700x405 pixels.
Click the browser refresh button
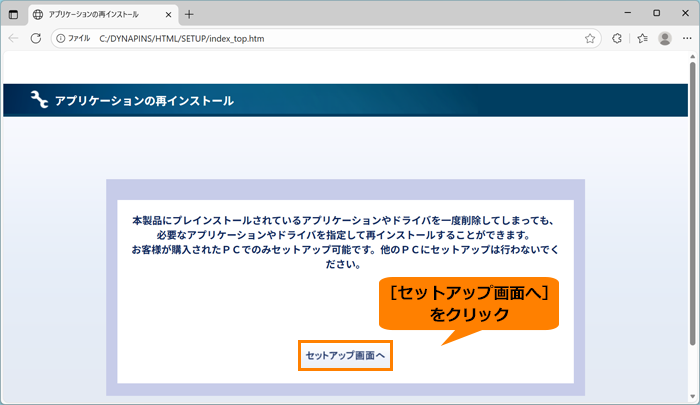tap(36, 38)
